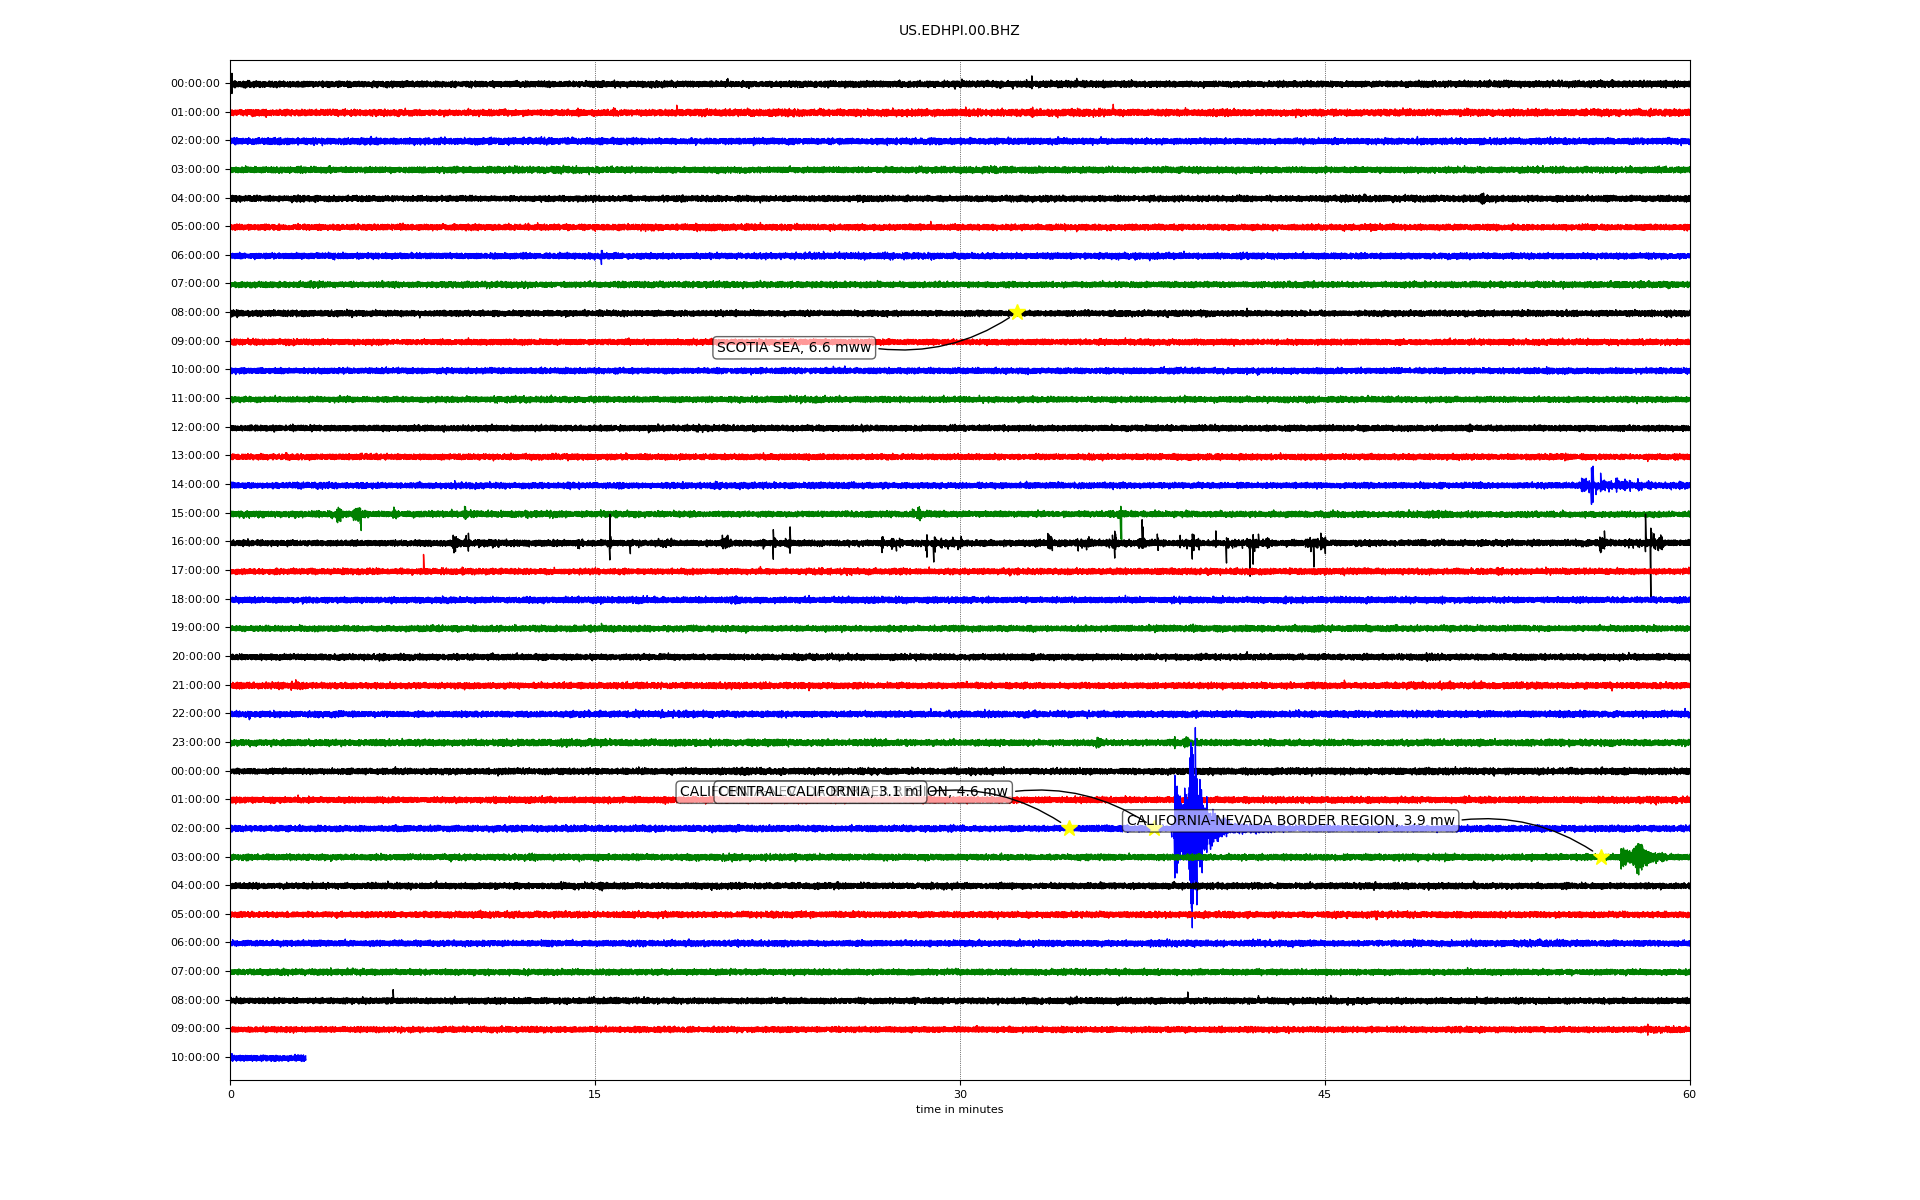1920x1200 pixels.
Task: Click the 16:00:00 row time label
Action: [x=195, y=542]
